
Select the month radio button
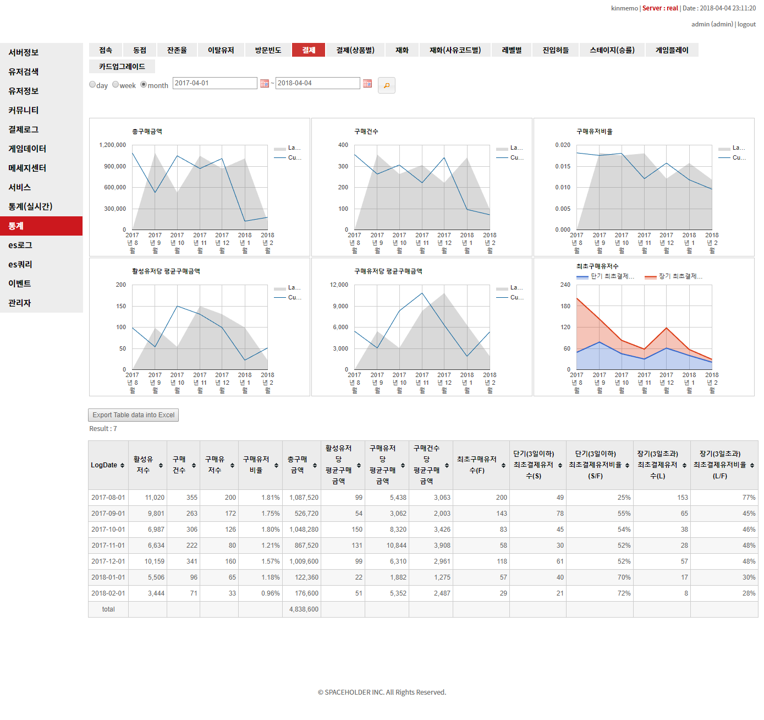(144, 85)
